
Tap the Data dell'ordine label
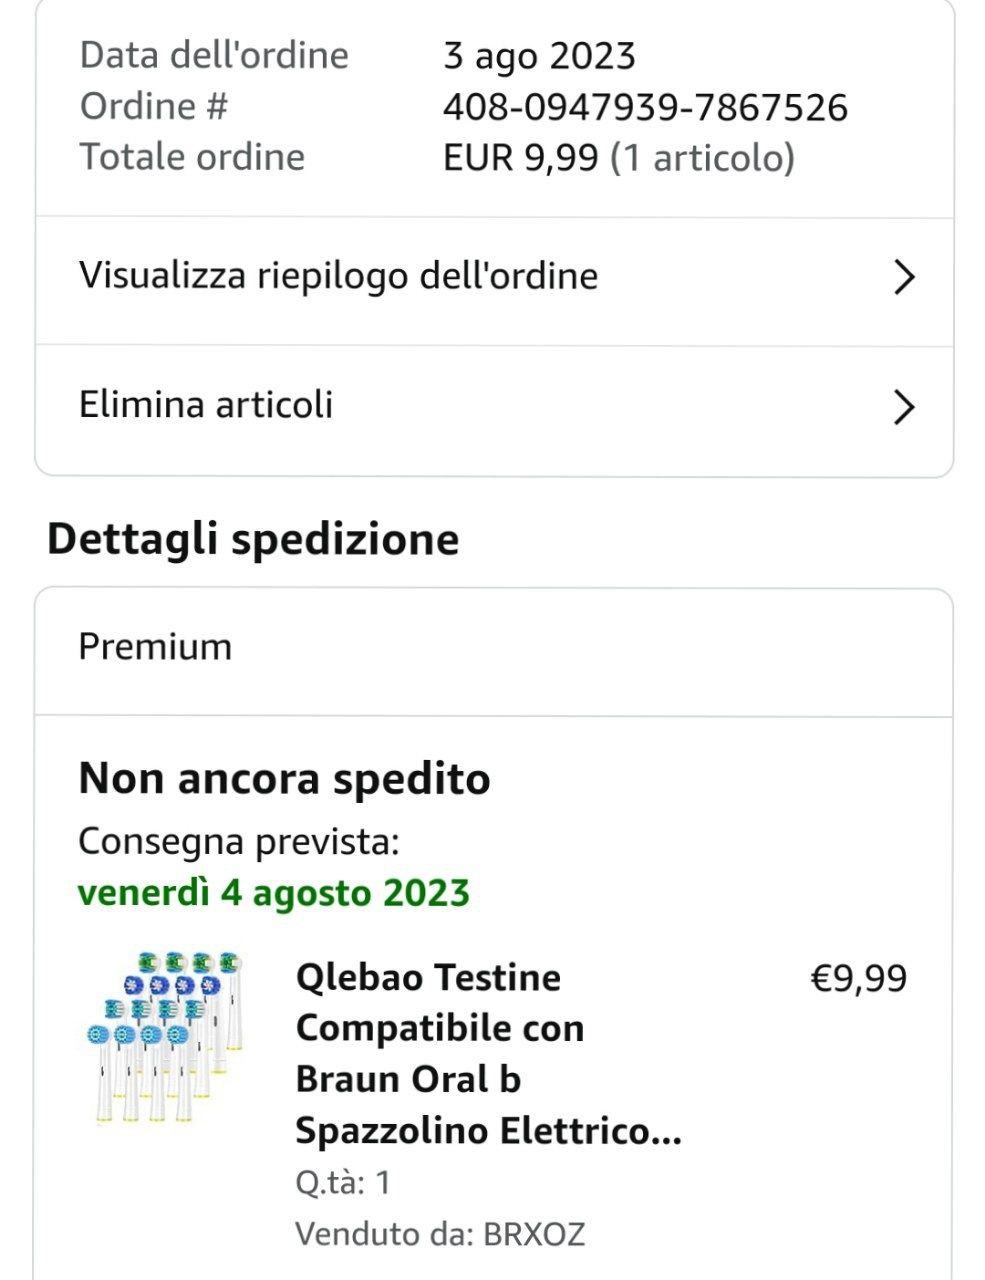coord(214,55)
